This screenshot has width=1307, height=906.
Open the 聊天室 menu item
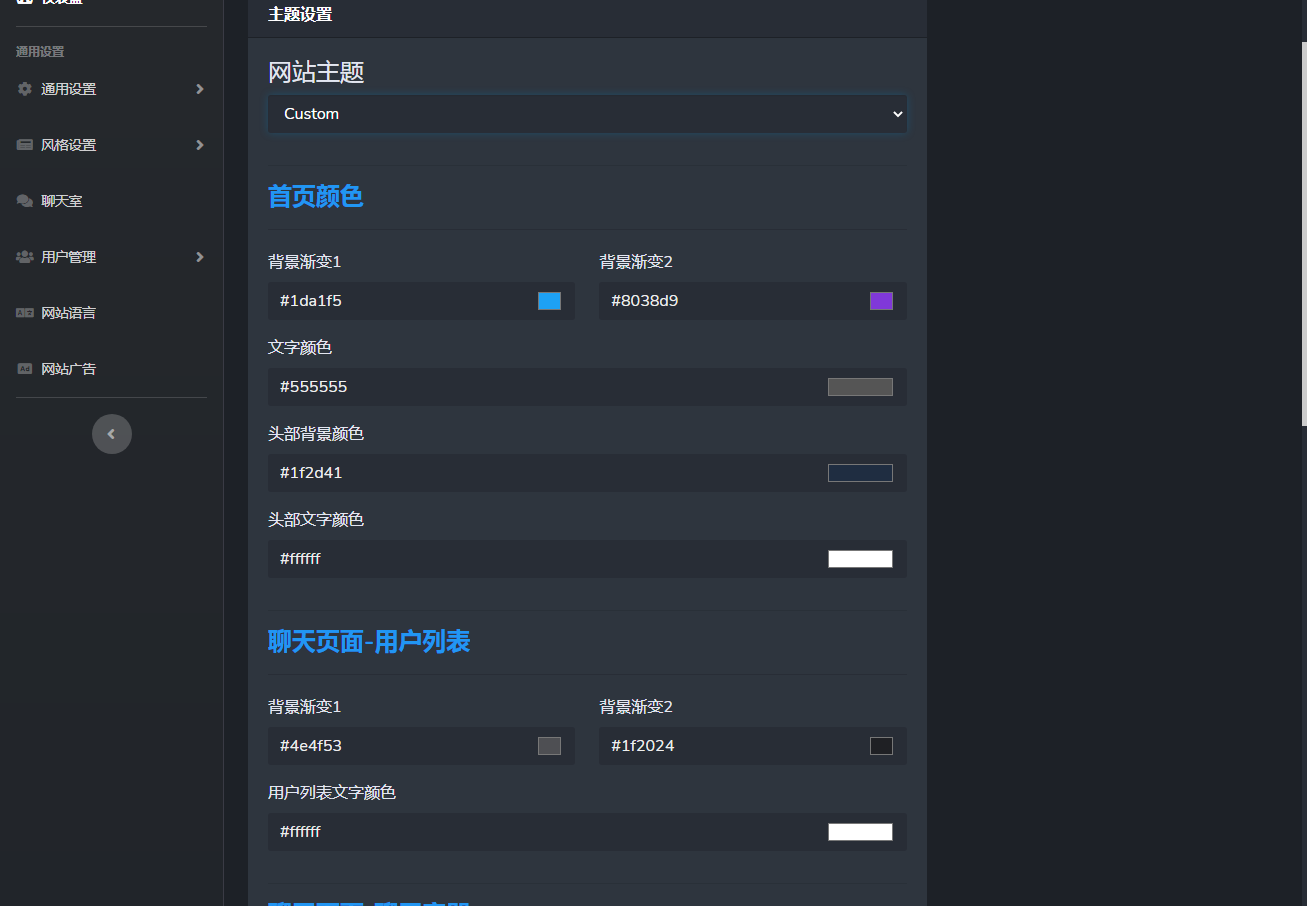[x=62, y=201]
